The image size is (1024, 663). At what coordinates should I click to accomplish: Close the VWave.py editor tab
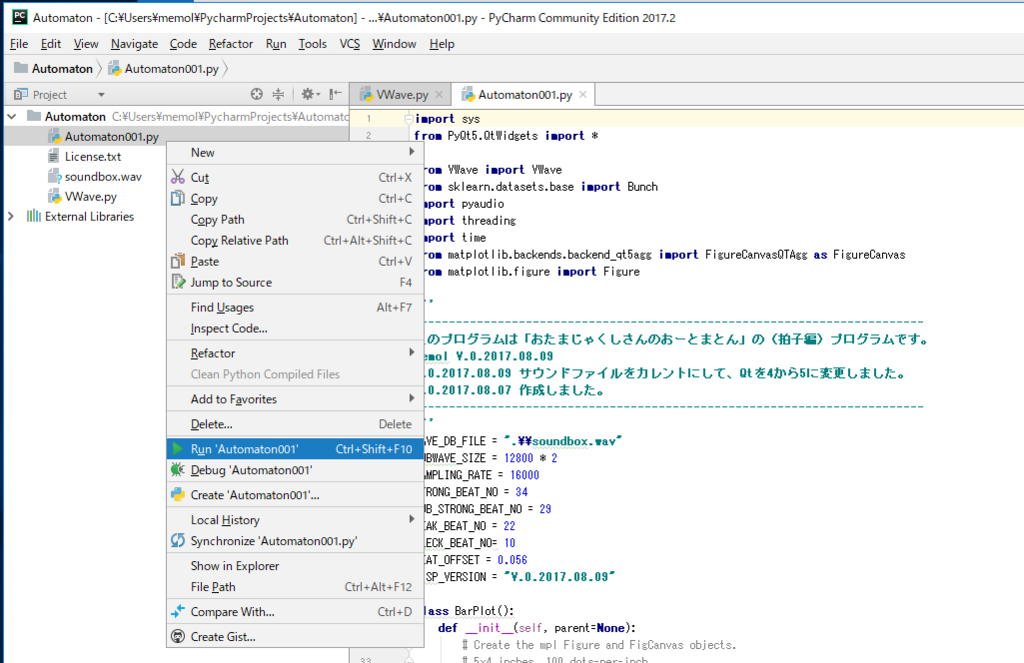[x=439, y=95]
